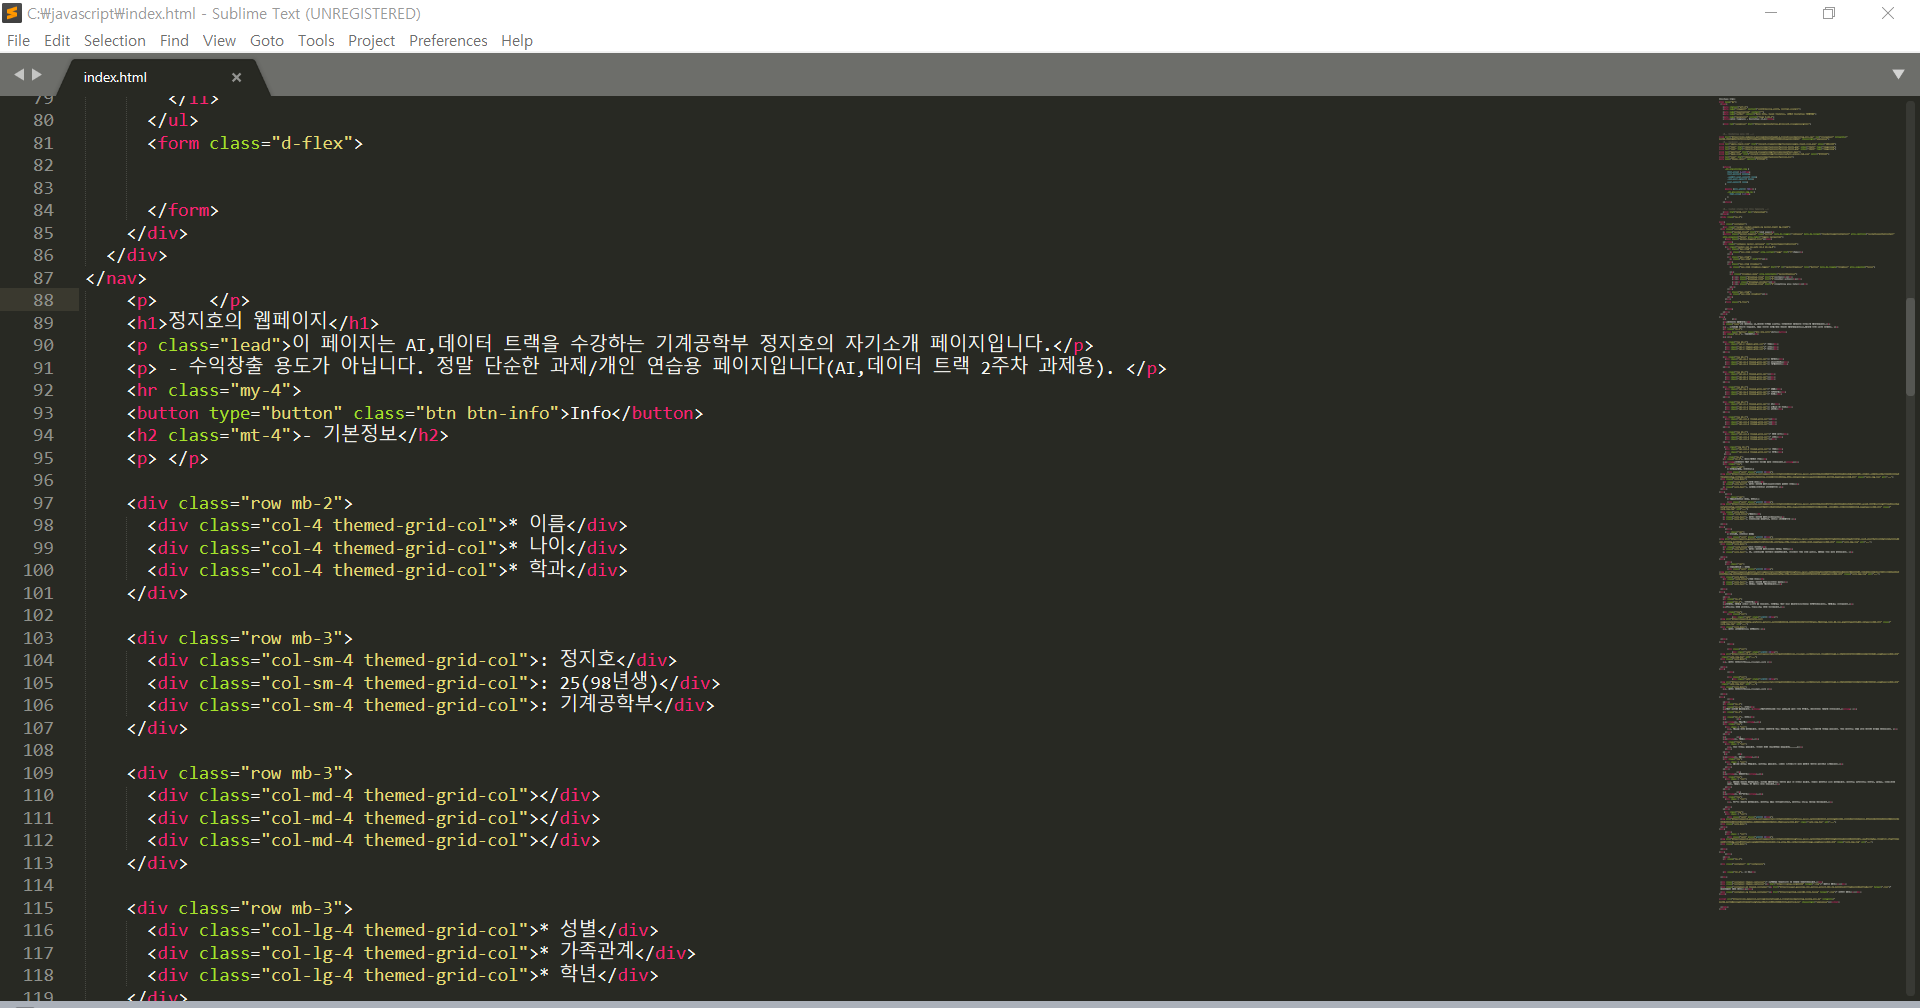
Task: Click line number 103 in the gutter
Action: [x=38, y=638]
